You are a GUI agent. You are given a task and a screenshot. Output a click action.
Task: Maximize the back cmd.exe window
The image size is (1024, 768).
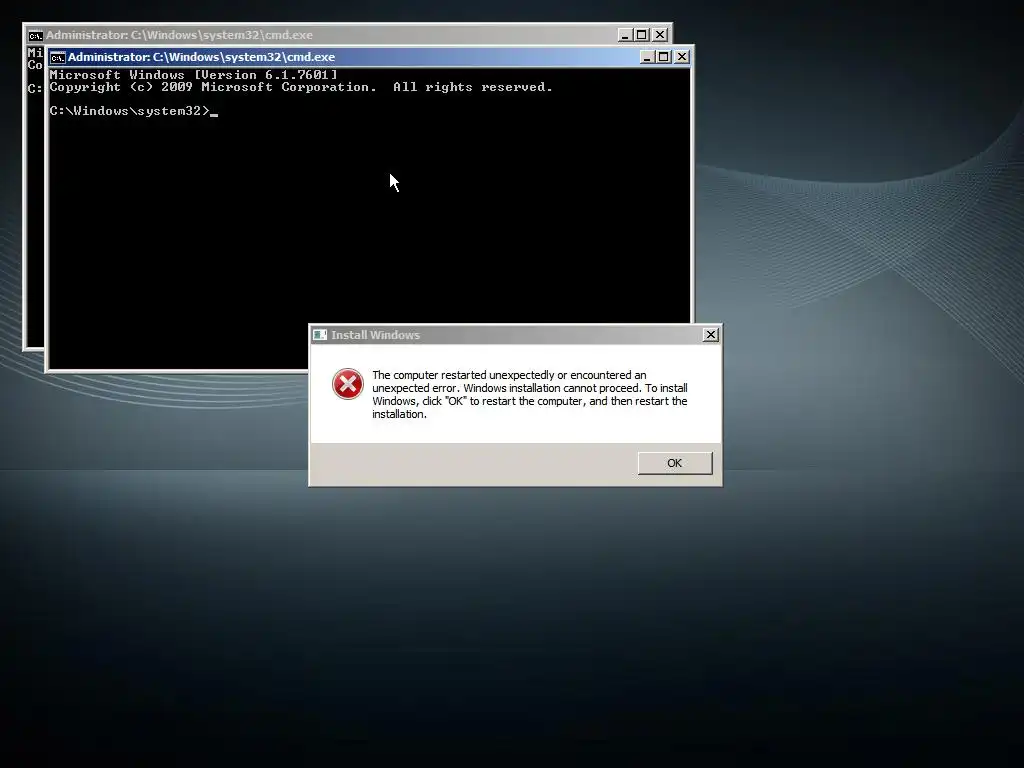pyautogui.click(x=642, y=35)
